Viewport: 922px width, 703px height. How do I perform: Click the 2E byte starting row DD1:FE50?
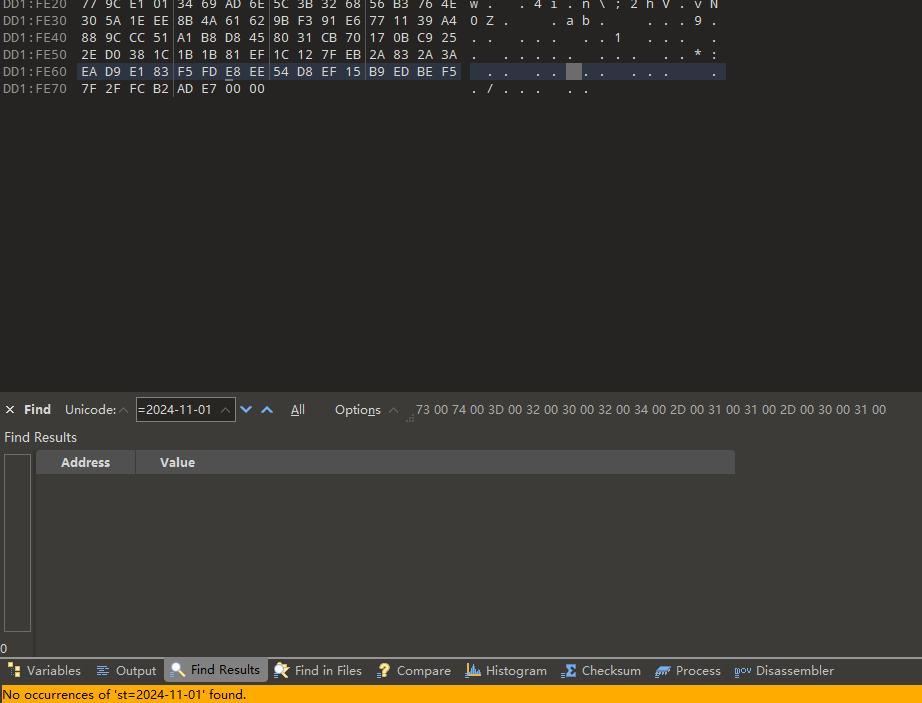pyautogui.click(x=89, y=55)
